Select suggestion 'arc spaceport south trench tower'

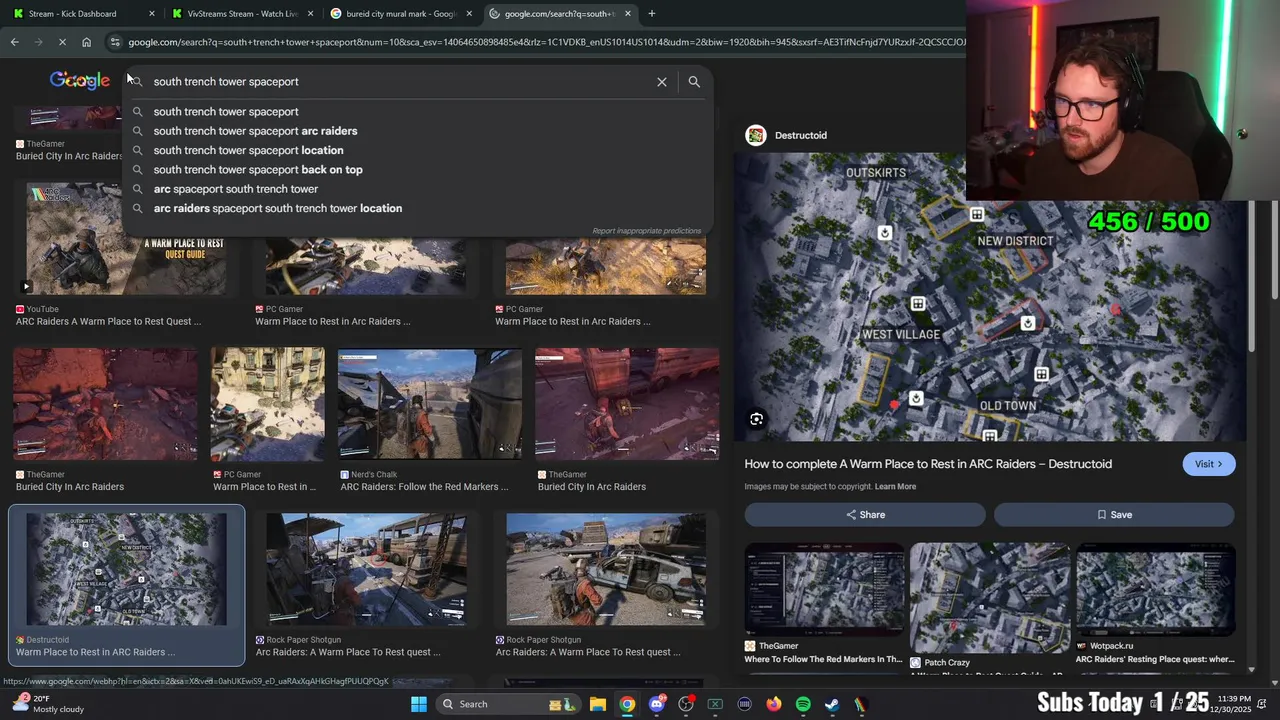click(419, 189)
